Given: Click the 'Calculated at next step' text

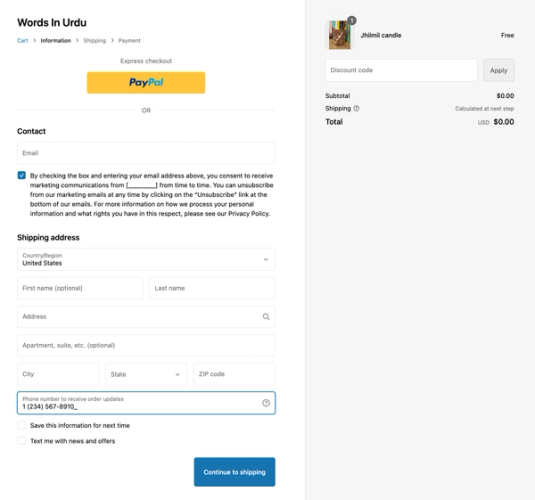Looking at the screenshot, I should click(x=485, y=109).
